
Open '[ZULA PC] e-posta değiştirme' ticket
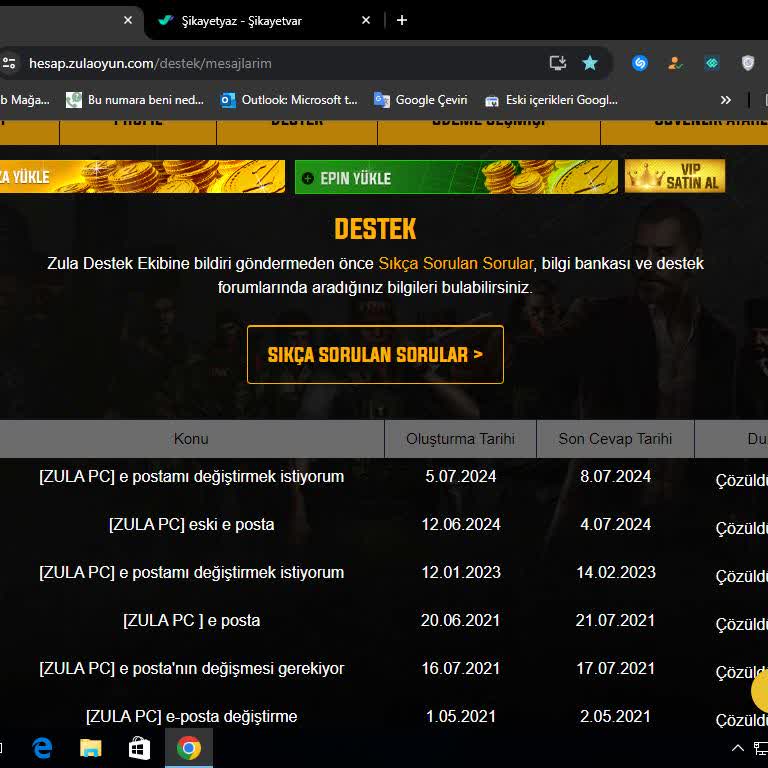pos(192,717)
